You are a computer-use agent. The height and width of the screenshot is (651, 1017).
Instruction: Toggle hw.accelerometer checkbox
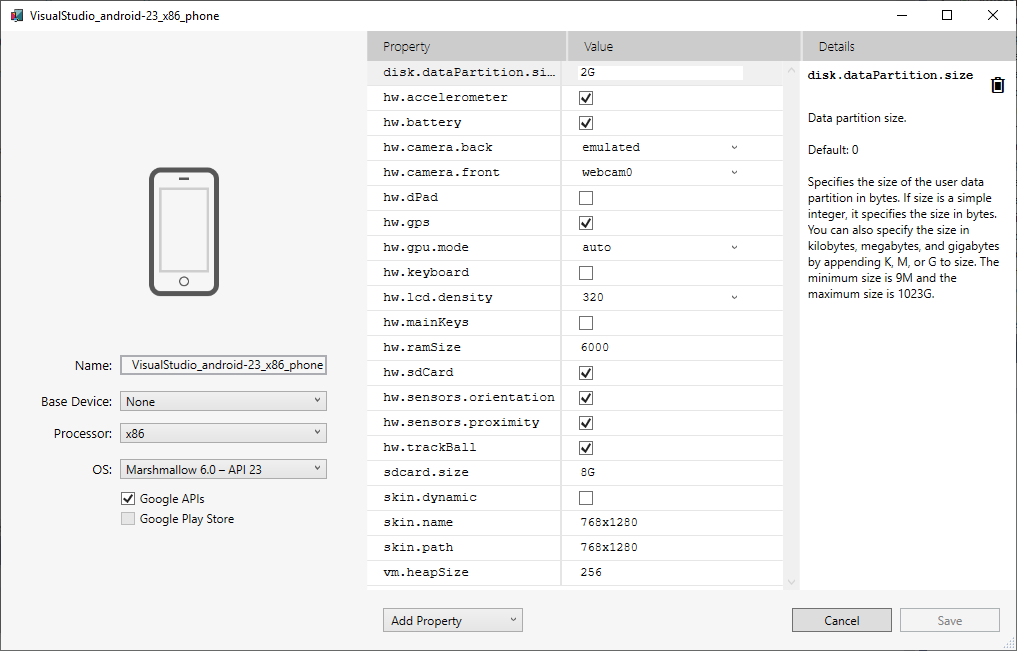click(586, 98)
